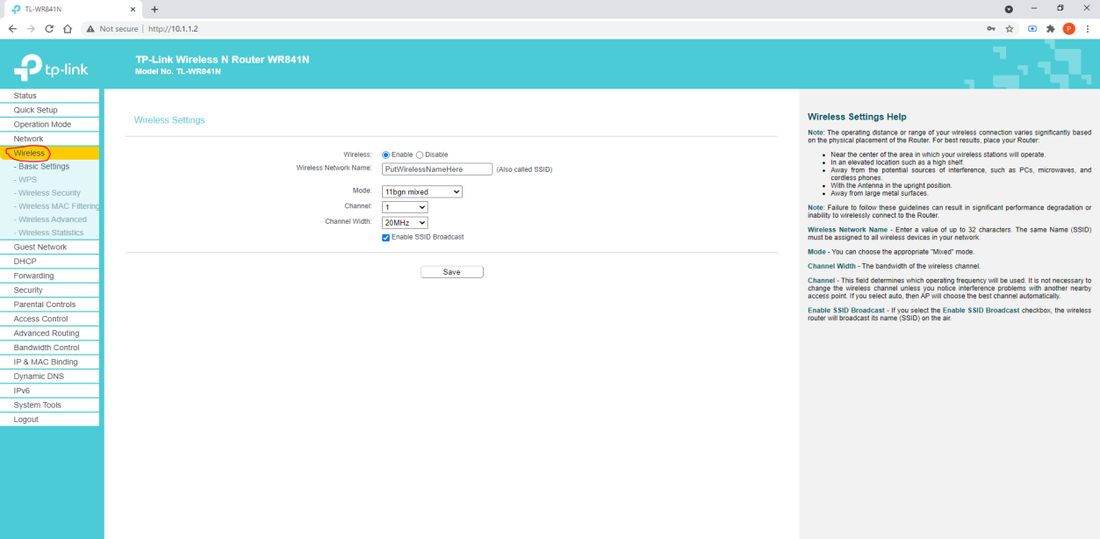Viewport: 1100px width, 539px height.
Task: Click the browser back arrow
Action: click(x=12, y=29)
